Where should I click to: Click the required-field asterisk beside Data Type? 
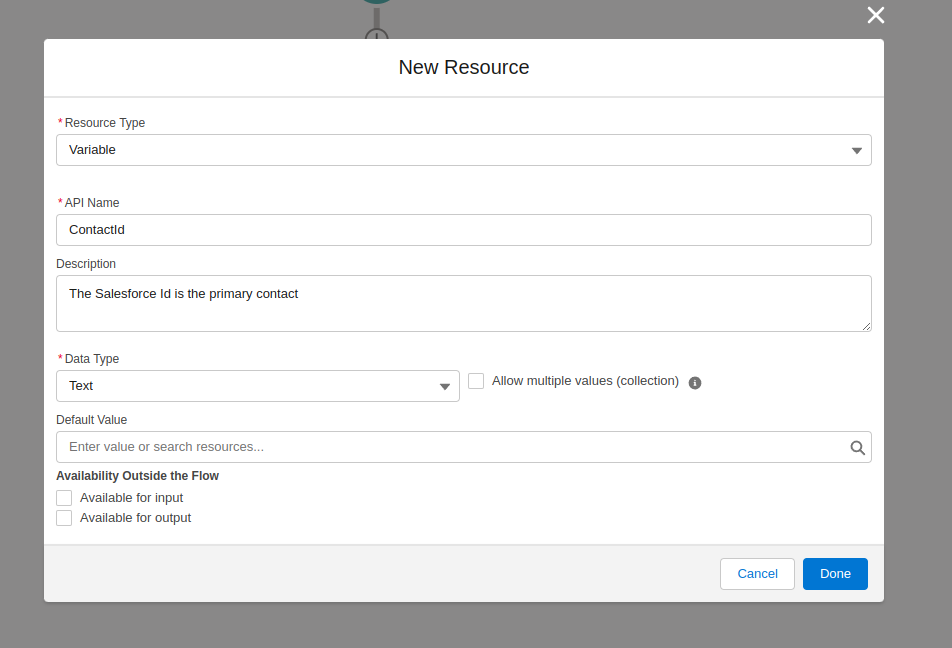pyautogui.click(x=60, y=358)
